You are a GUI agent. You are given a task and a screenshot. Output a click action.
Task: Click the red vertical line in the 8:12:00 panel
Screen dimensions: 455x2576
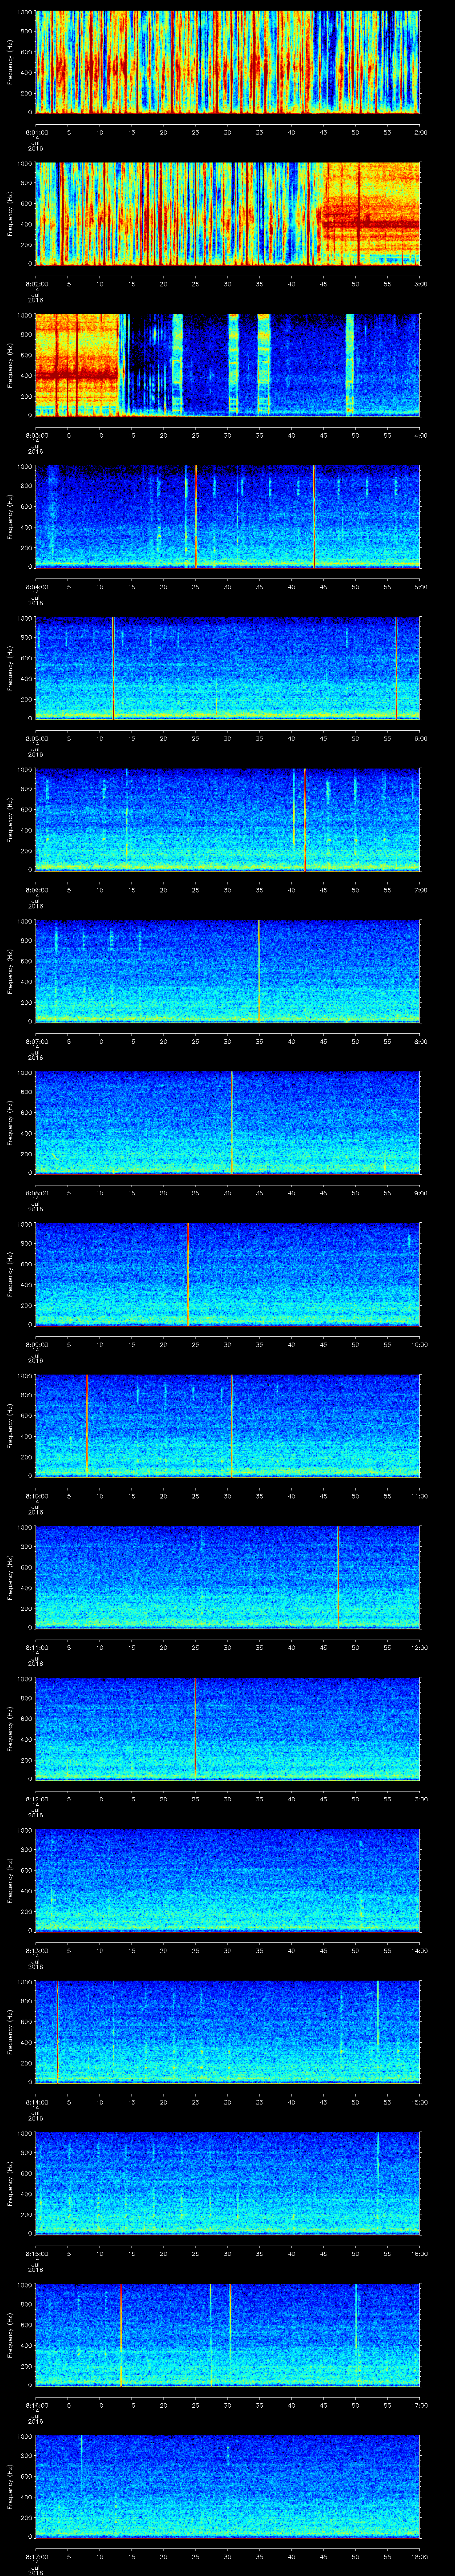[195, 1729]
